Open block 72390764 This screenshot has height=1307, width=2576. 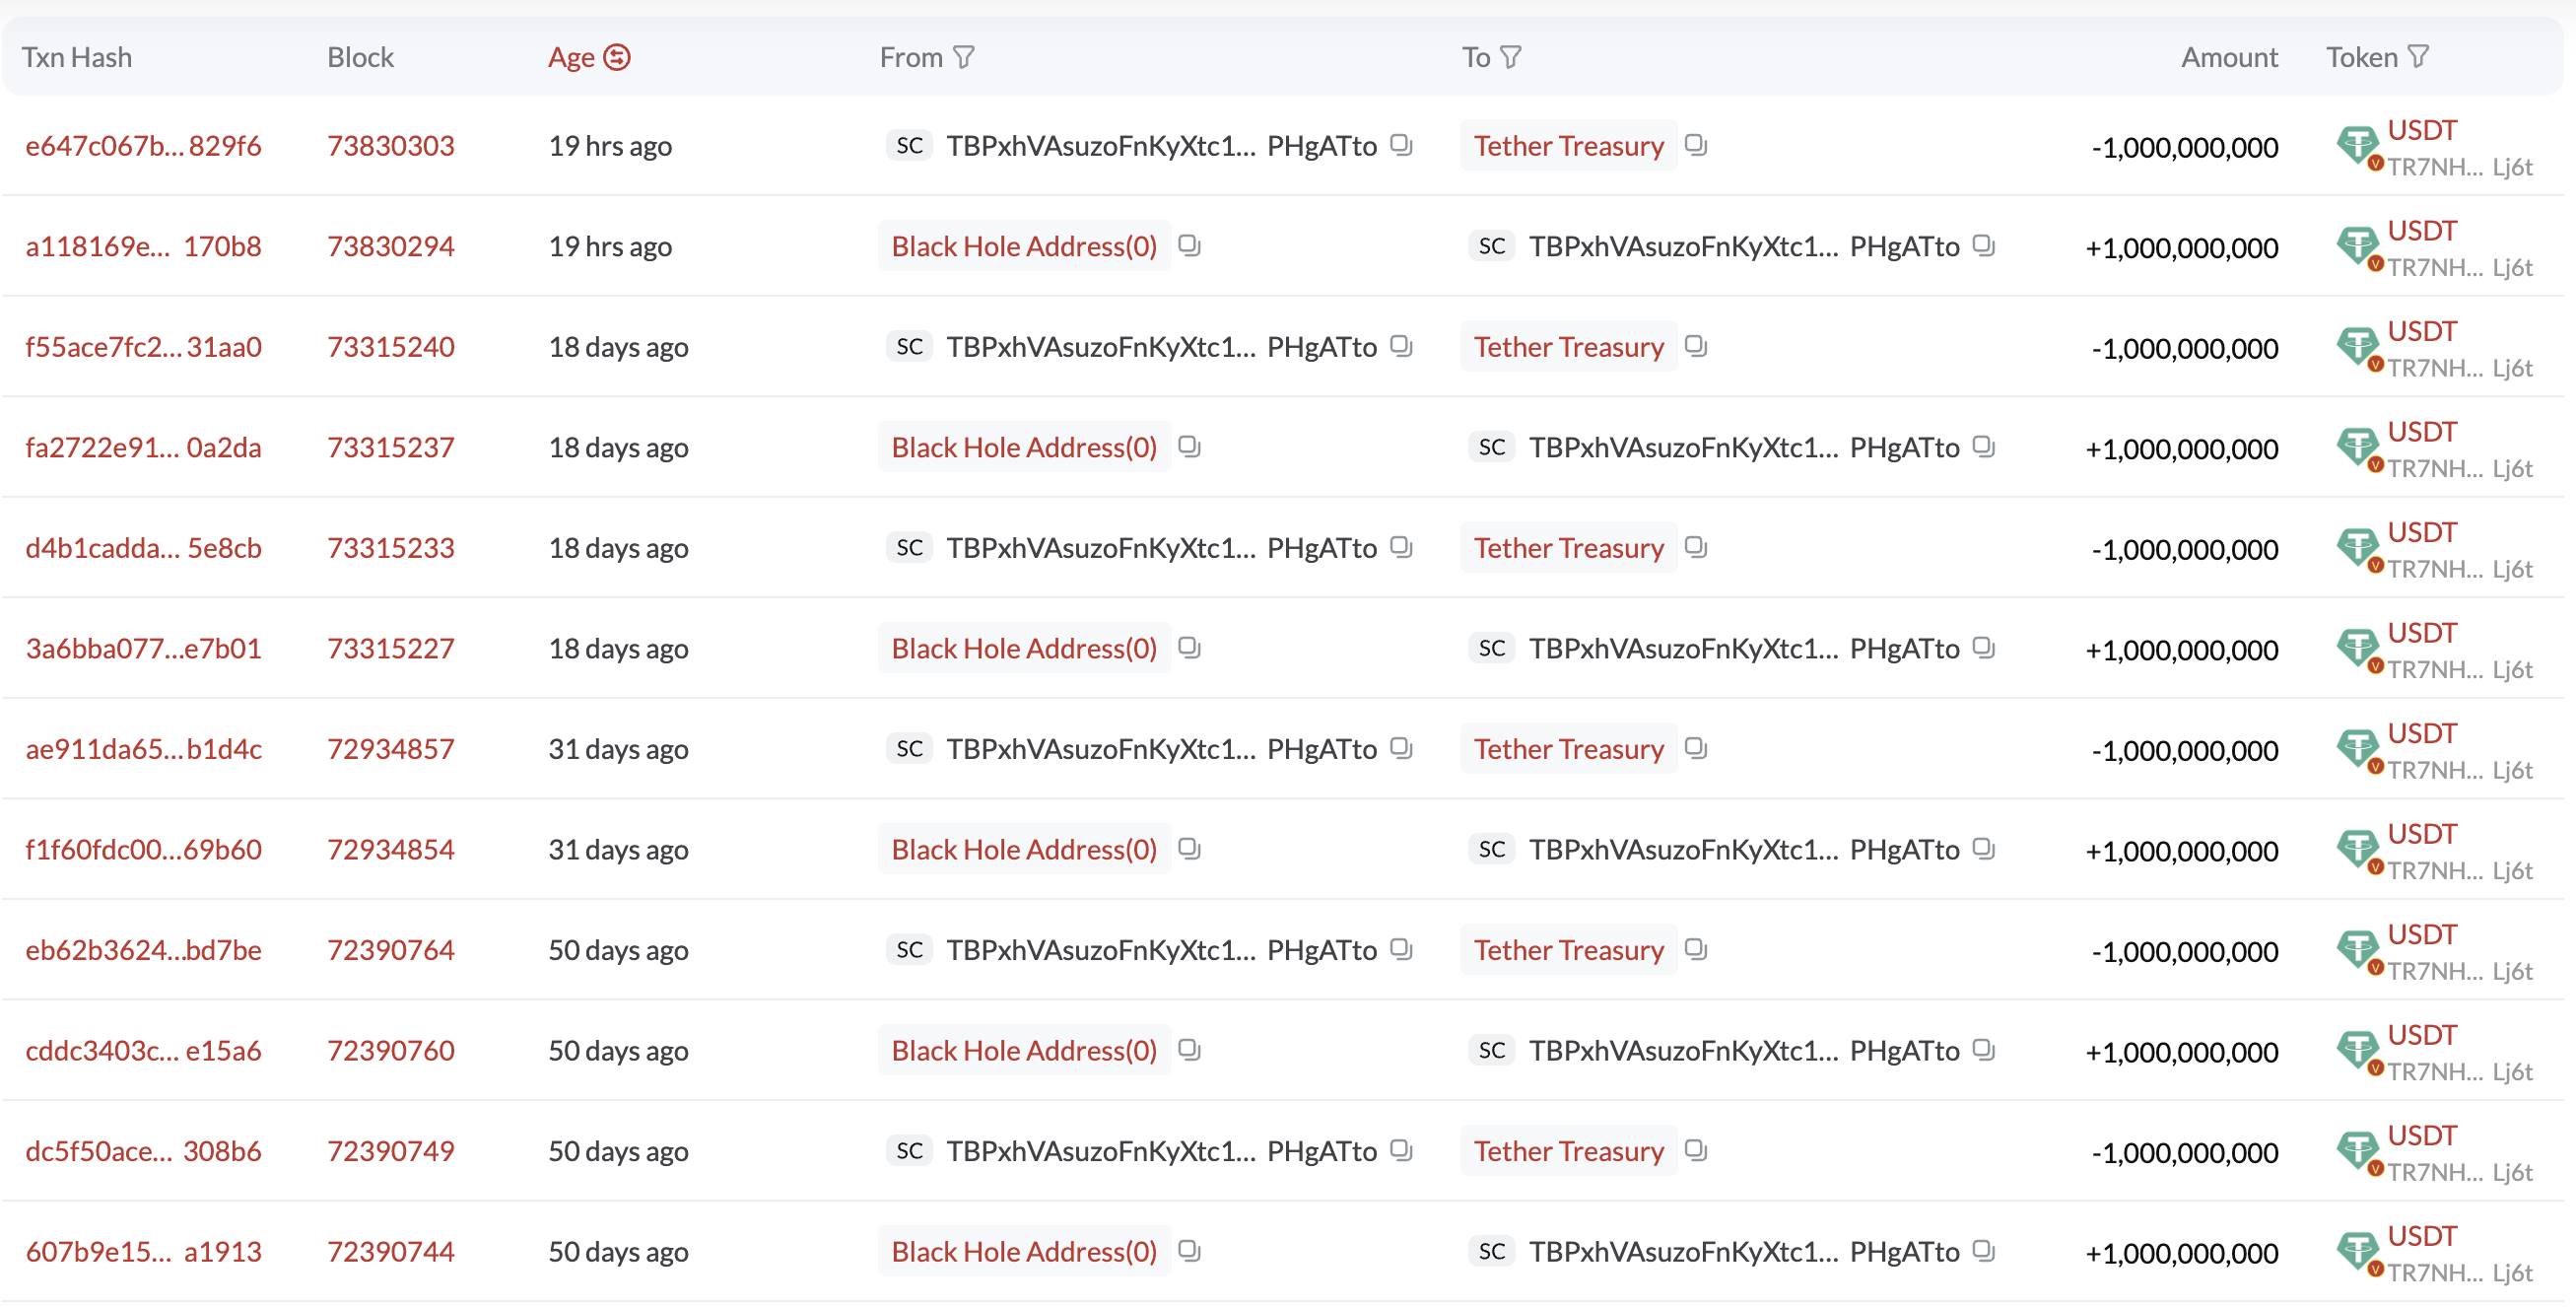click(x=391, y=950)
